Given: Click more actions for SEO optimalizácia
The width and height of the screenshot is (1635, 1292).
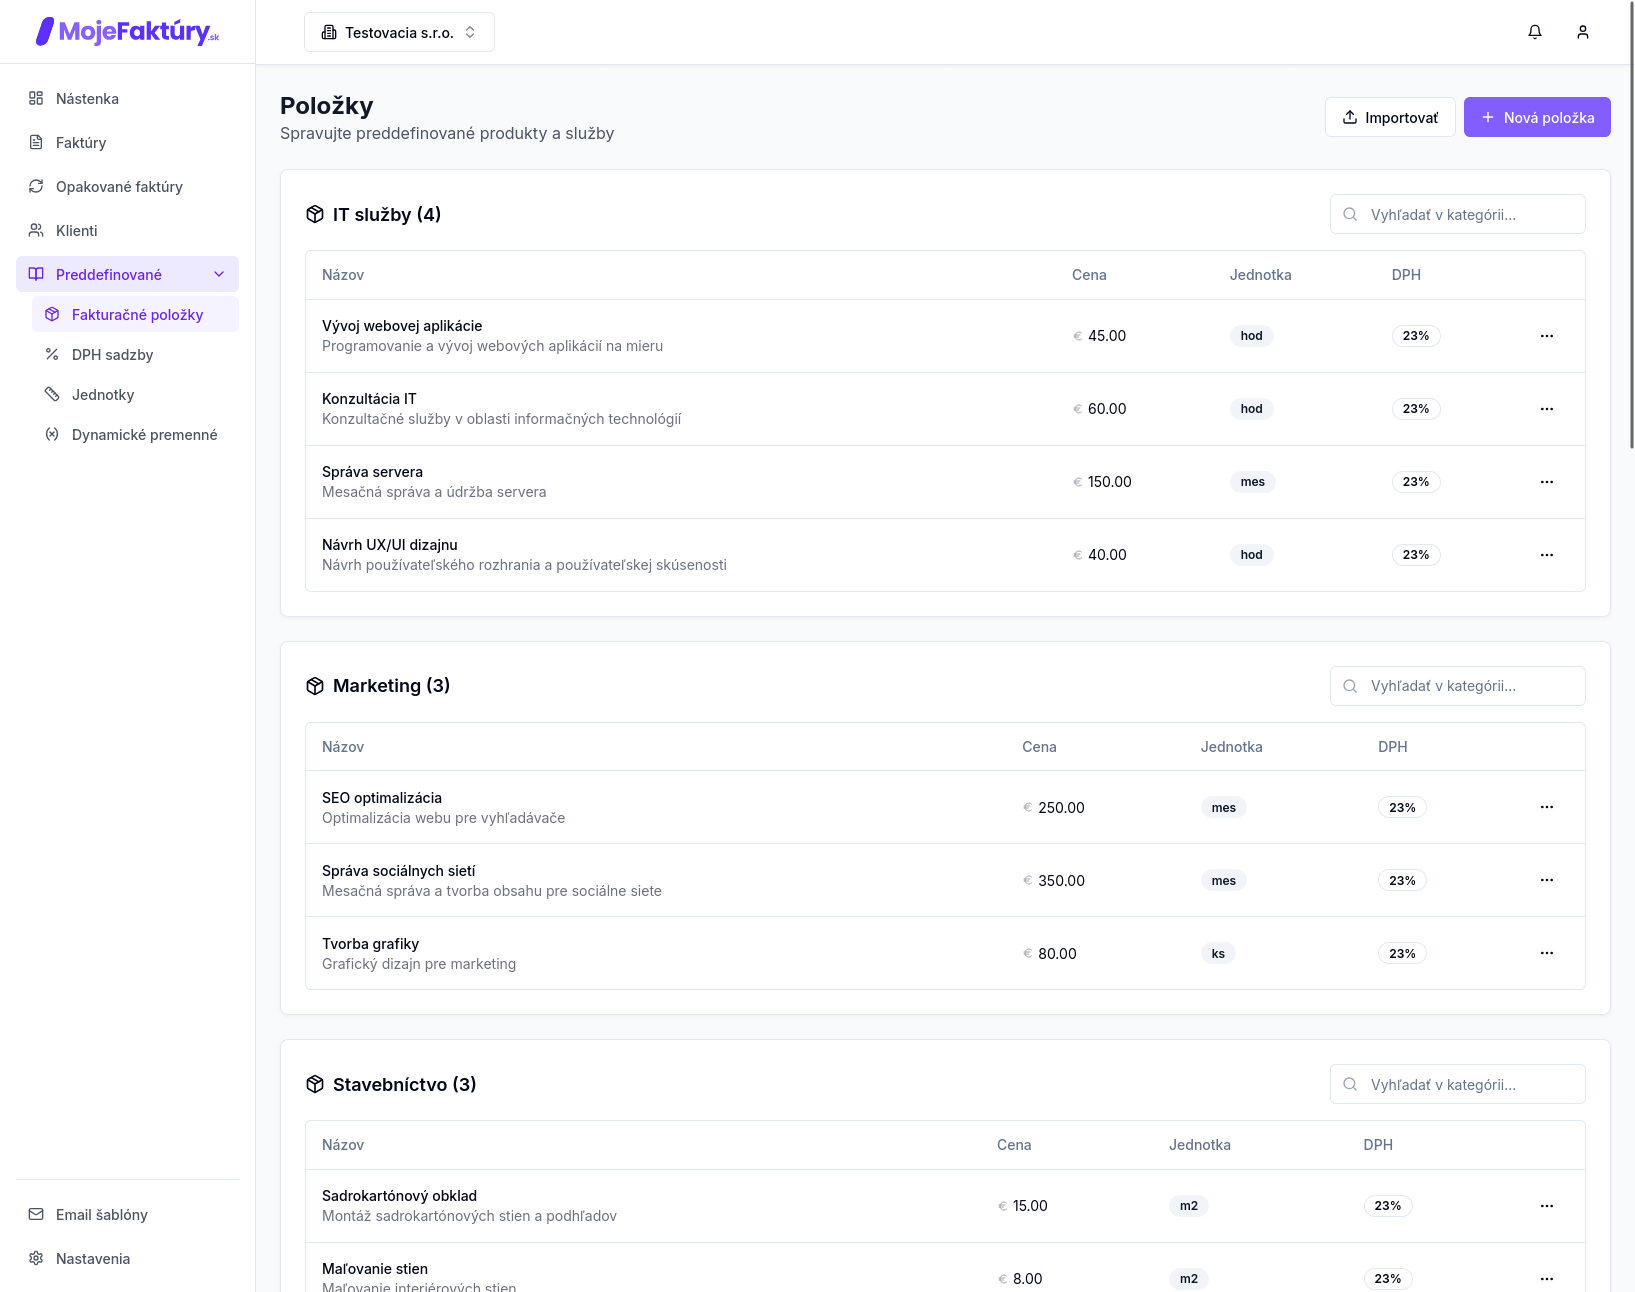Looking at the screenshot, I should click(x=1547, y=807).
